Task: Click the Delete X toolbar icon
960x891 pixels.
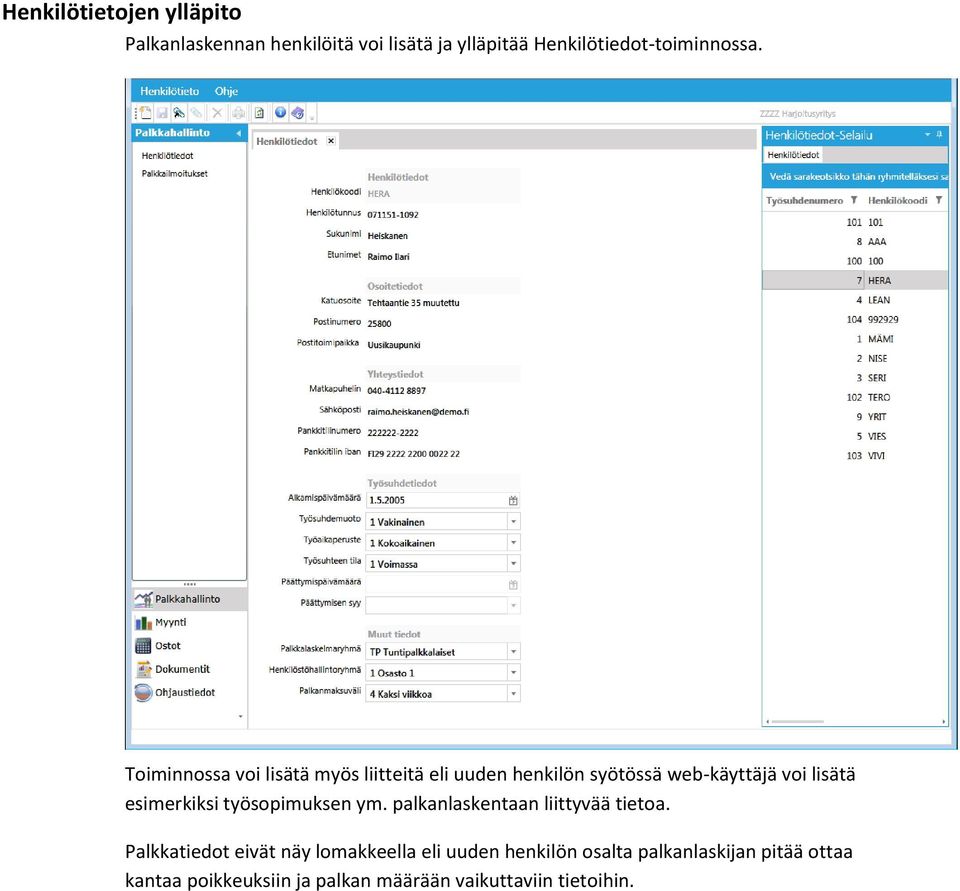Action: 217,113
